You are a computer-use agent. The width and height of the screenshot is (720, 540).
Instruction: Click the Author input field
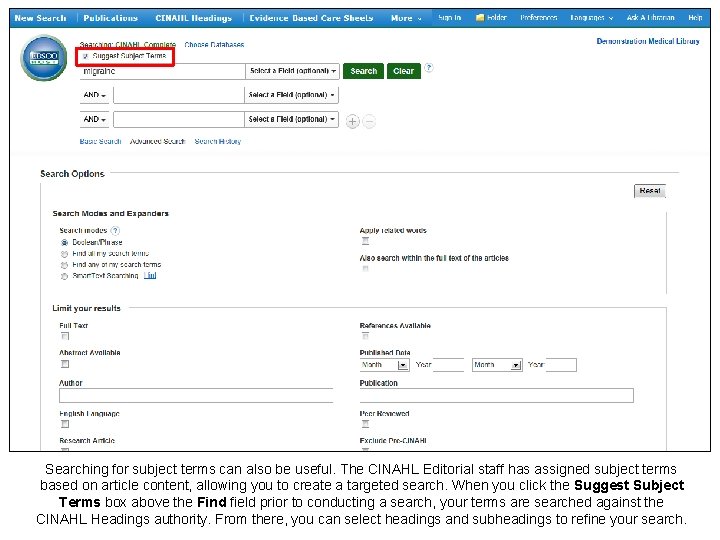coord(196,396)
